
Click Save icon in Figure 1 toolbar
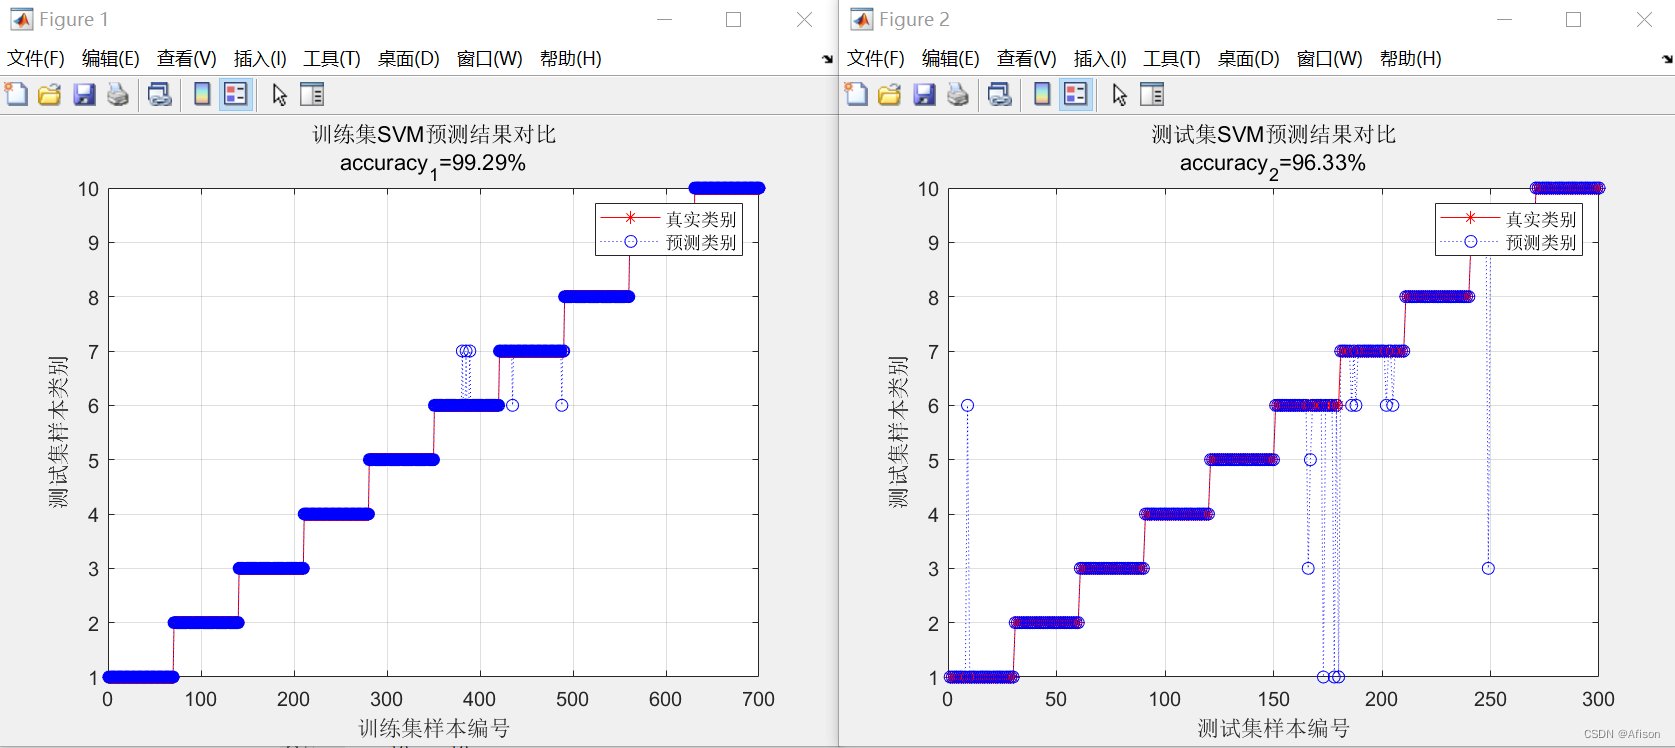pyautogui.click(x=84, y=95)
